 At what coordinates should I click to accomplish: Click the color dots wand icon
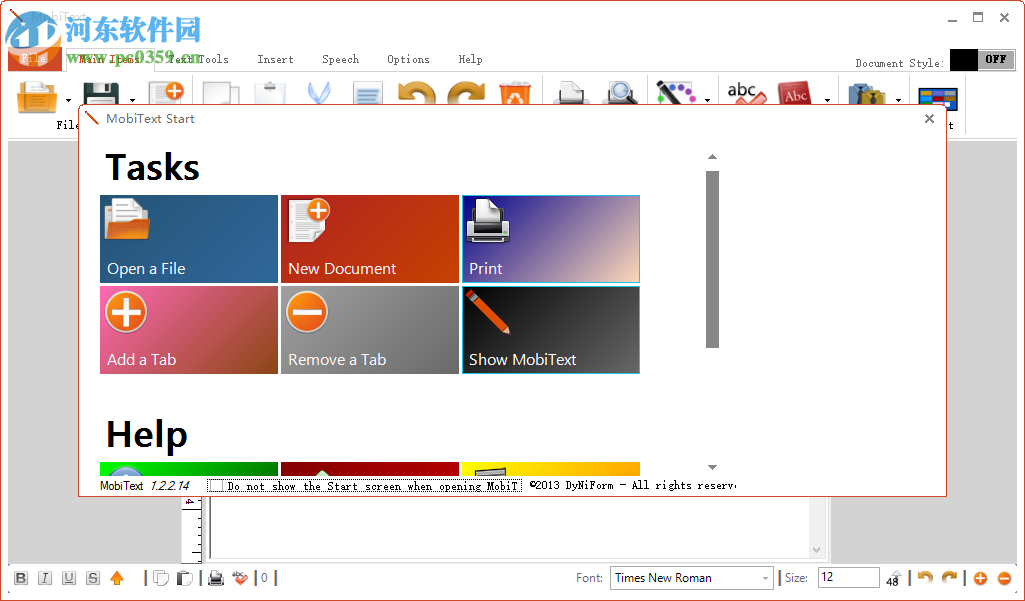[676, 93]
